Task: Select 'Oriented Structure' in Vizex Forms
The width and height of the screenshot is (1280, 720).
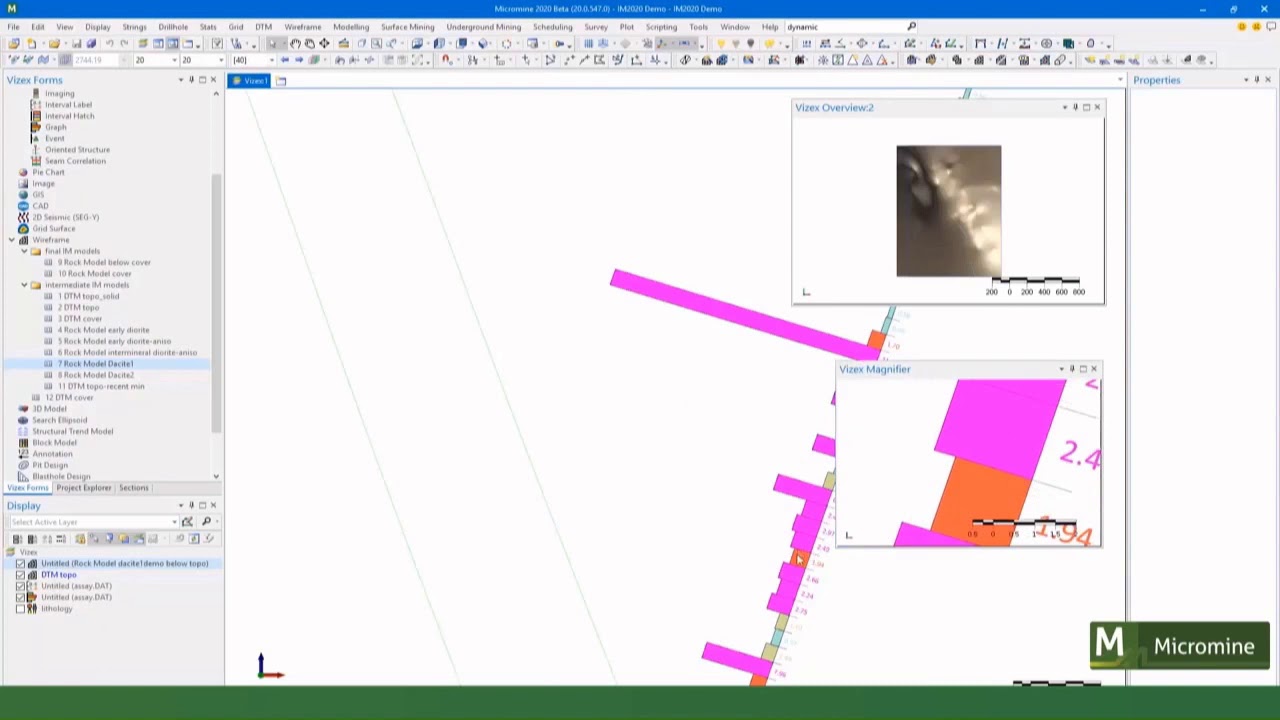Action: [x=77, y=150]
